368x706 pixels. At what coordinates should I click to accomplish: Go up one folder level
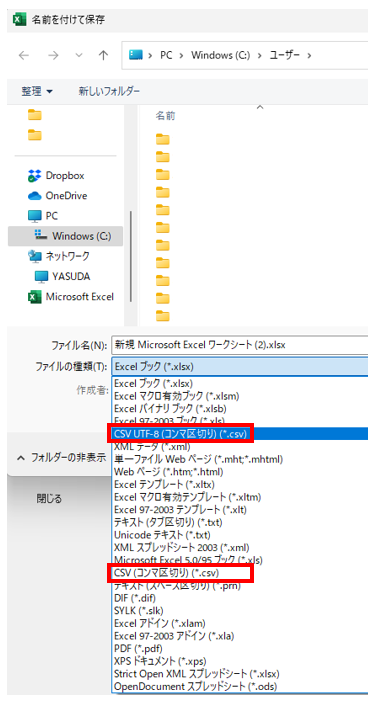point(104,55)
